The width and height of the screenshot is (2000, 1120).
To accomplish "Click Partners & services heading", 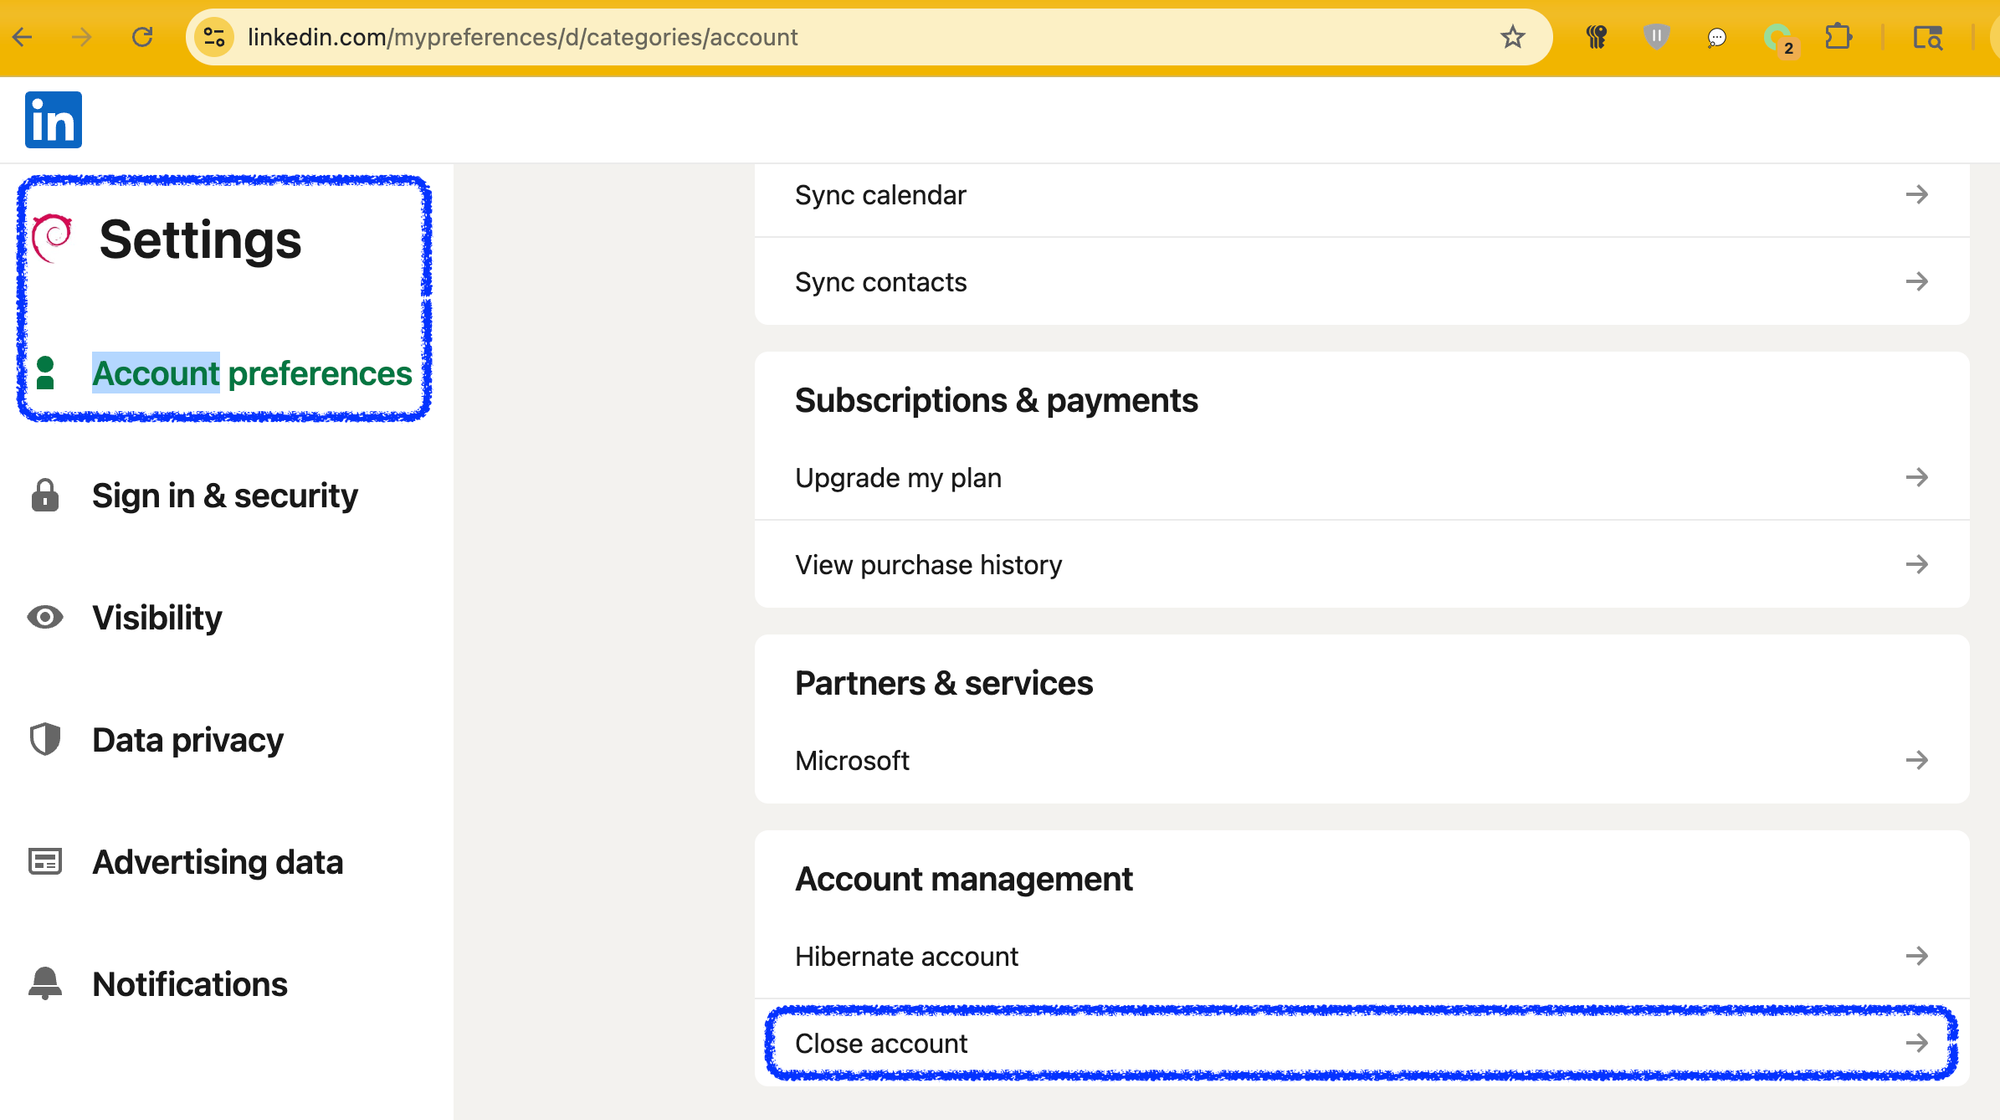I will pos(944,683).
